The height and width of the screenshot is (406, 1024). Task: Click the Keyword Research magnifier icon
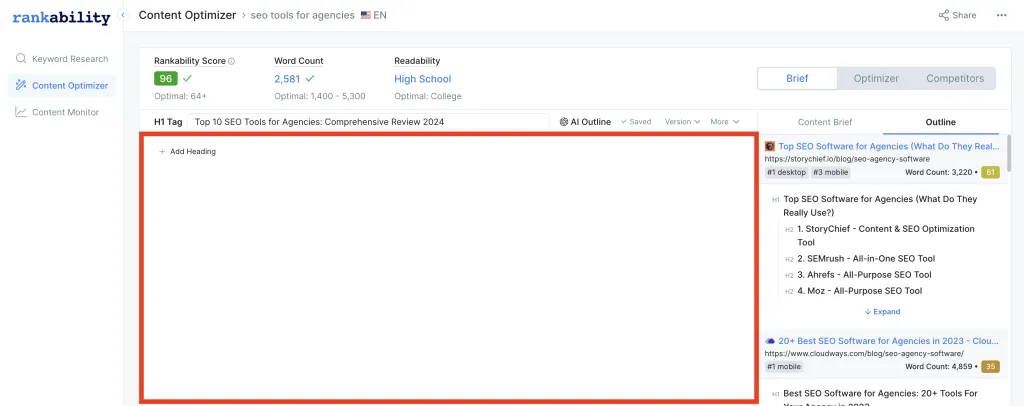(21, 59)
